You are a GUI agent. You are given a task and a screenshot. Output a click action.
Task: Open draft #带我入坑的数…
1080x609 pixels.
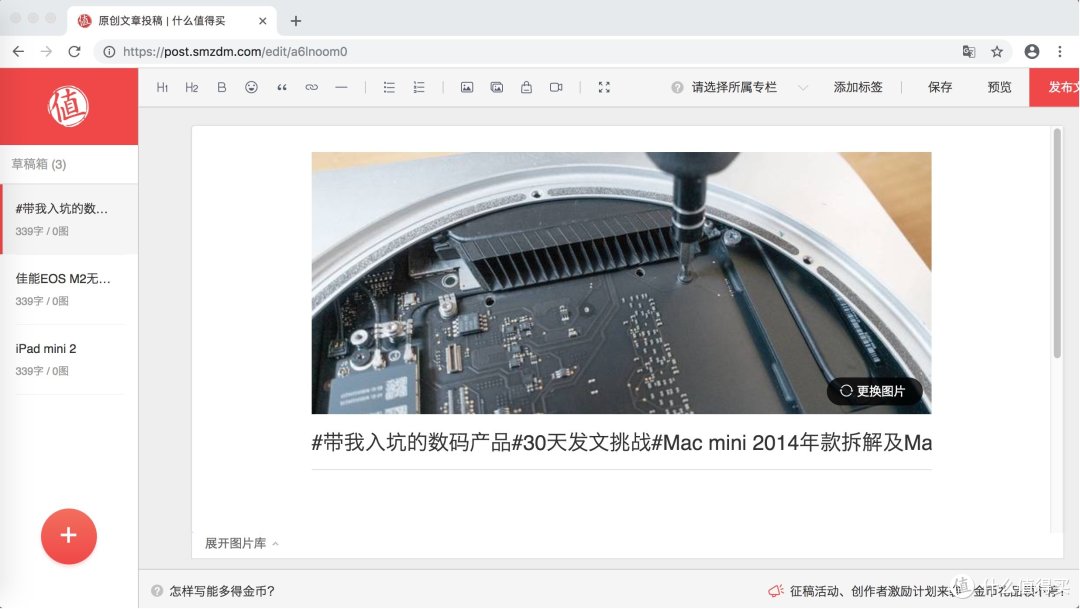[69, 219]
